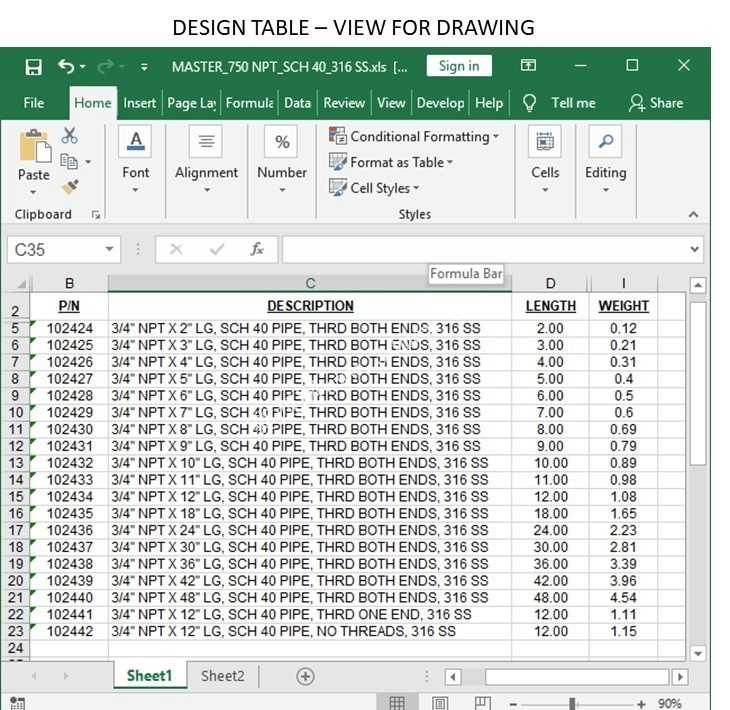The width and height of the screenshot is (730, 710).
Task: Click the Redo arrow icon
Action: point(105,67)
